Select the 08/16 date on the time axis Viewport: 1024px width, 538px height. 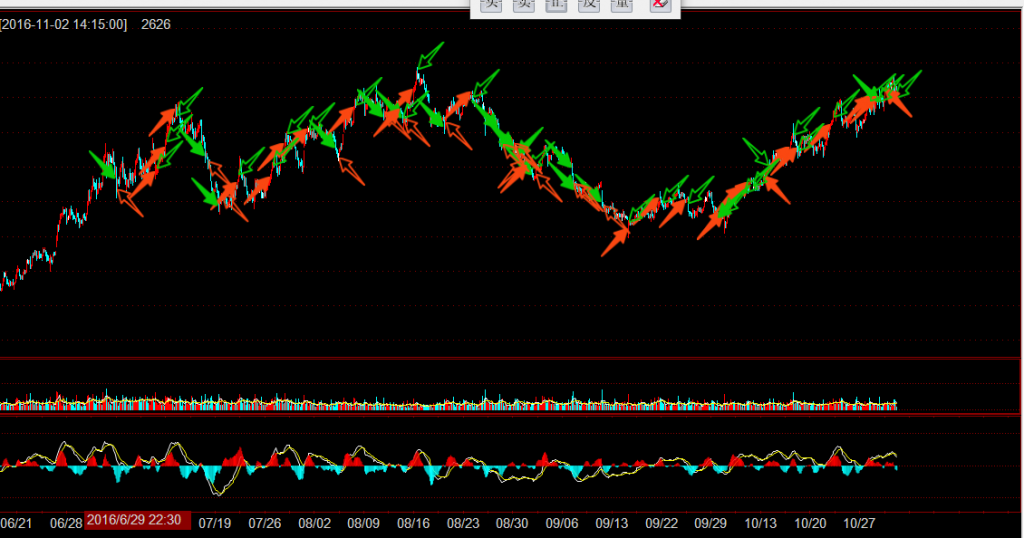tap(413, 523)
